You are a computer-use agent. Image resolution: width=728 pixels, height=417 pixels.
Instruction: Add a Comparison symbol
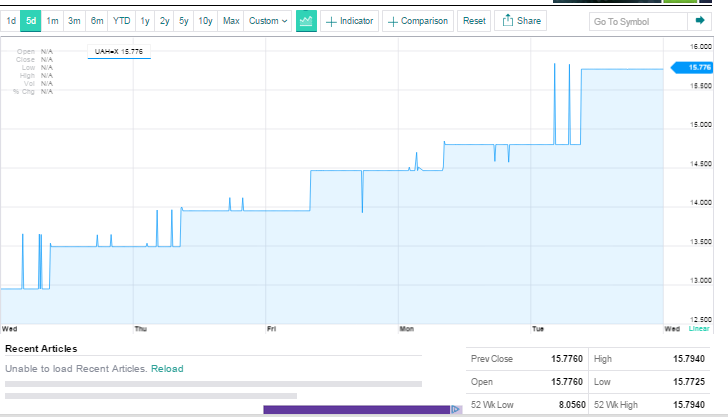(x=418, y=21)
